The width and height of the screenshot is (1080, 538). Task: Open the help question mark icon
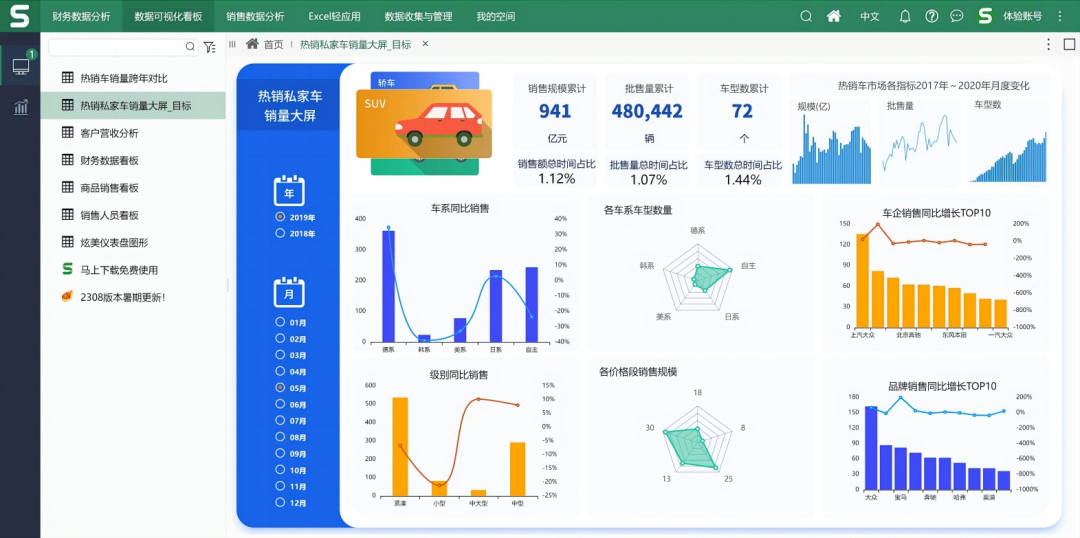point(931,17)
